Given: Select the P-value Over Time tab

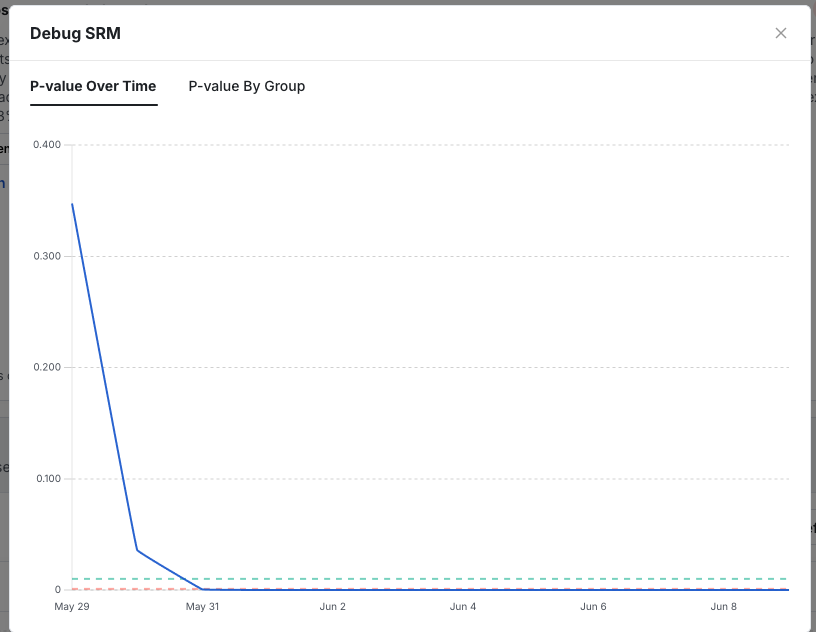Looking at the screenshot, I should pyautogui.click(x=93, y=86).
